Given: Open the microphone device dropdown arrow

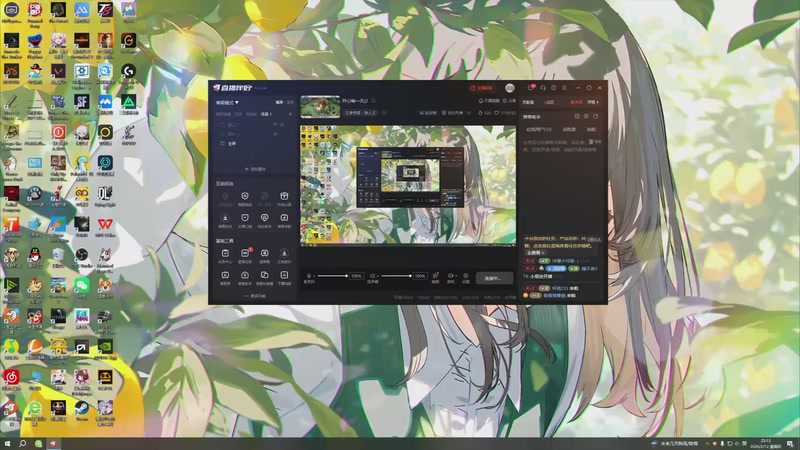Looking at the screenshot, I should 314,276.
